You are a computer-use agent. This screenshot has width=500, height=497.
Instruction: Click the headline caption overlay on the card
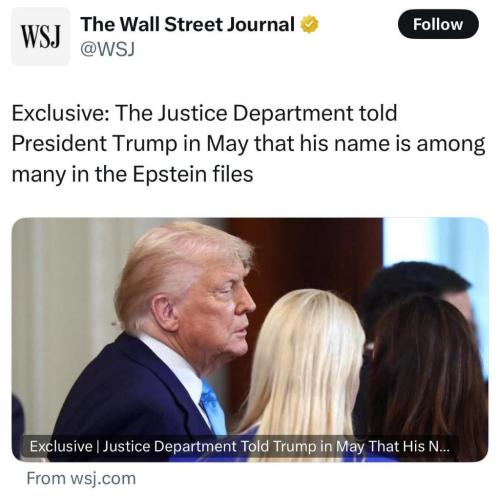[239, 446]
